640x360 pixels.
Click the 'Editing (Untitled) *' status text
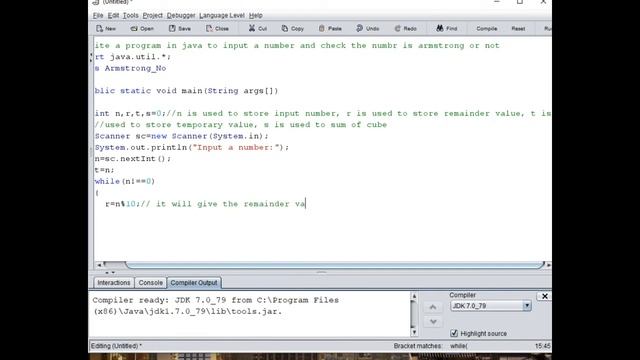point(116,346)
